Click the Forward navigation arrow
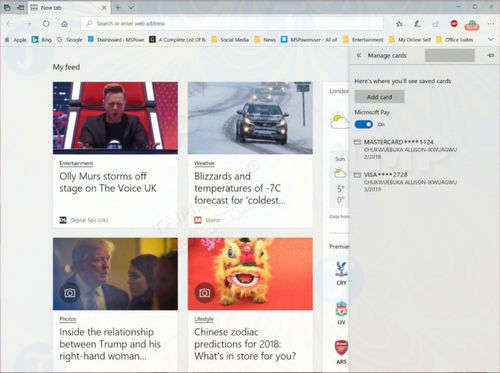This screenshot has width=500, height=373. click(x=28, y=24)
